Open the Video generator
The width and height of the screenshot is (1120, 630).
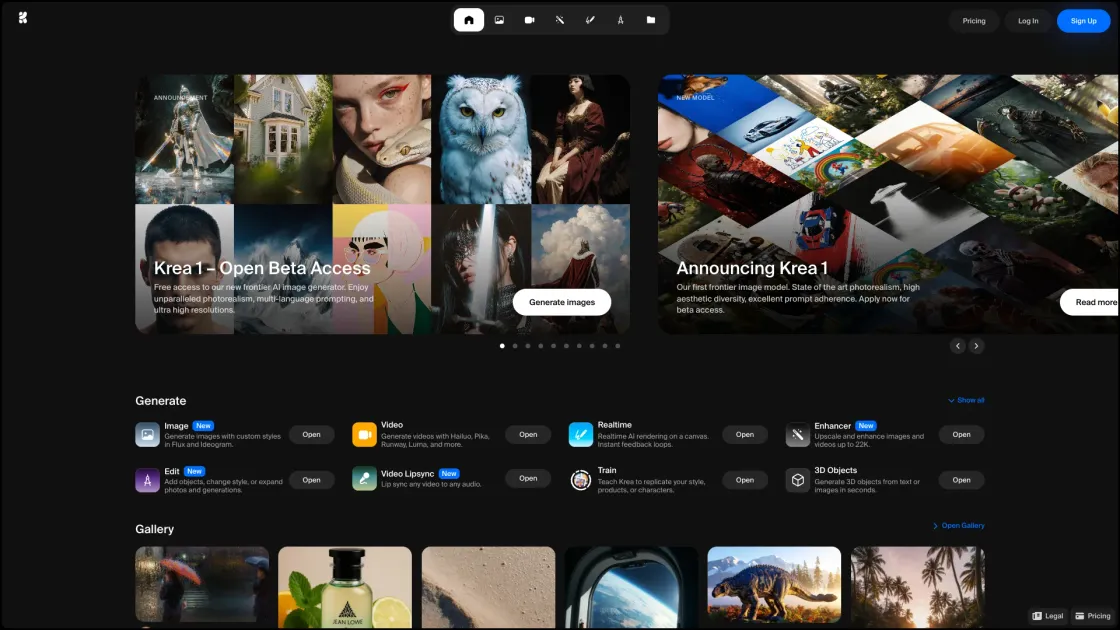pyautogui.click(x=528, y=434)
